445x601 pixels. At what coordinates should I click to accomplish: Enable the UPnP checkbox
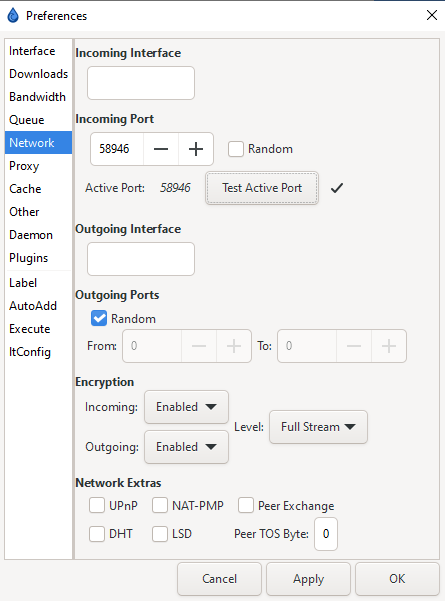(97, 505)
